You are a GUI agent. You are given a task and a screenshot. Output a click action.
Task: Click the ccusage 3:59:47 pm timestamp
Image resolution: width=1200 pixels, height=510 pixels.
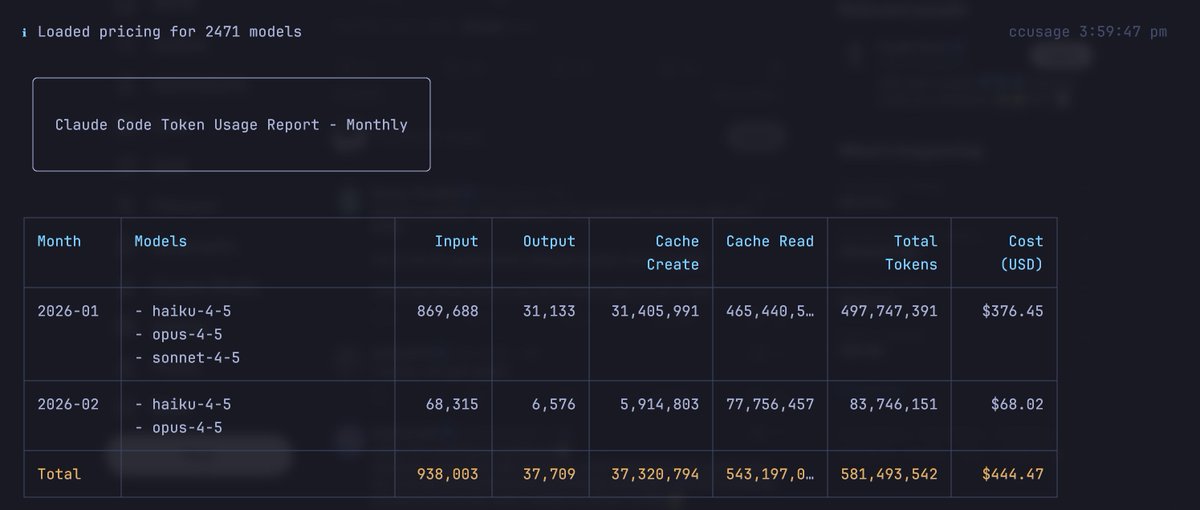(x=1088, y=32)
